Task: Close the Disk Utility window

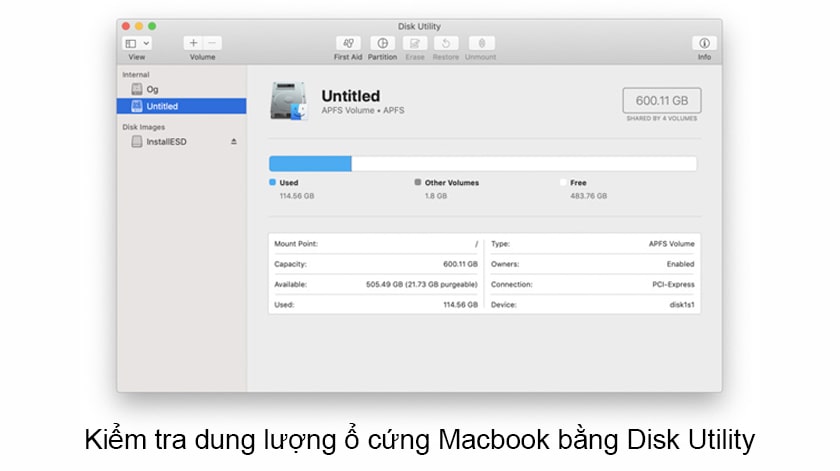Action: pos(126,26)
